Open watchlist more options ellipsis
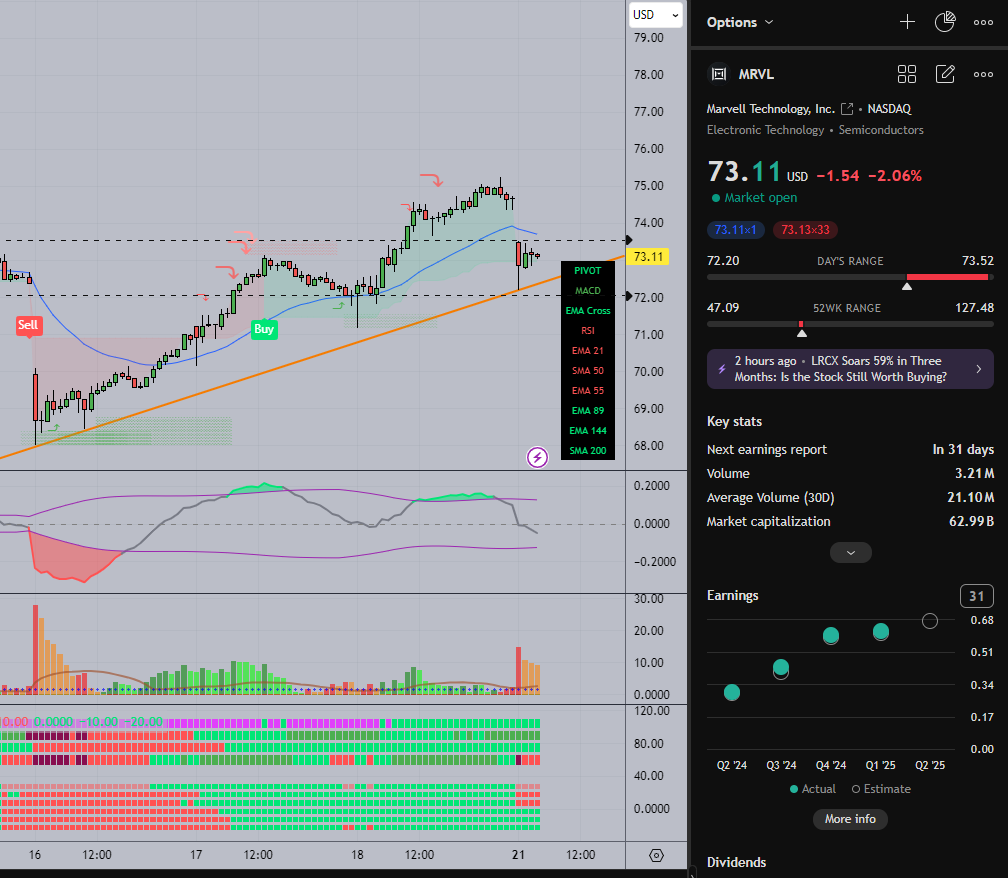The image size is (1008, 878). (x=983, y=22)
